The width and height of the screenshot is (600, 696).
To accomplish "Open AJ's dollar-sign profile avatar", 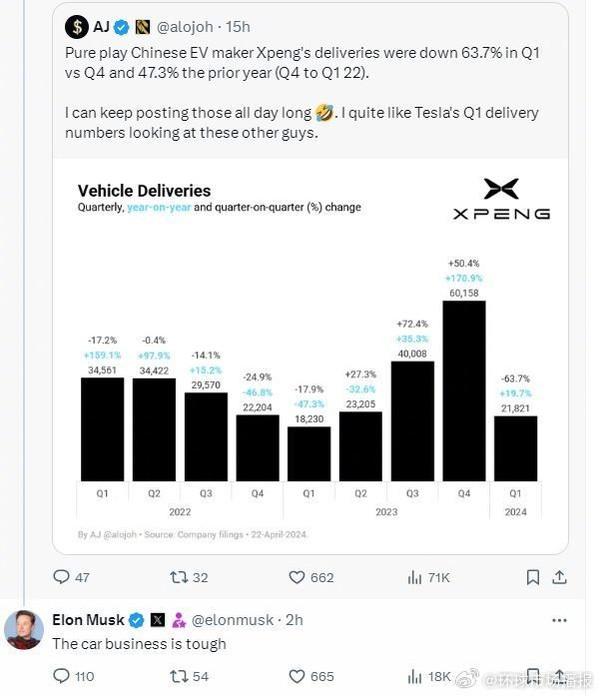I will pyautogui.click(x=76, y=26).
